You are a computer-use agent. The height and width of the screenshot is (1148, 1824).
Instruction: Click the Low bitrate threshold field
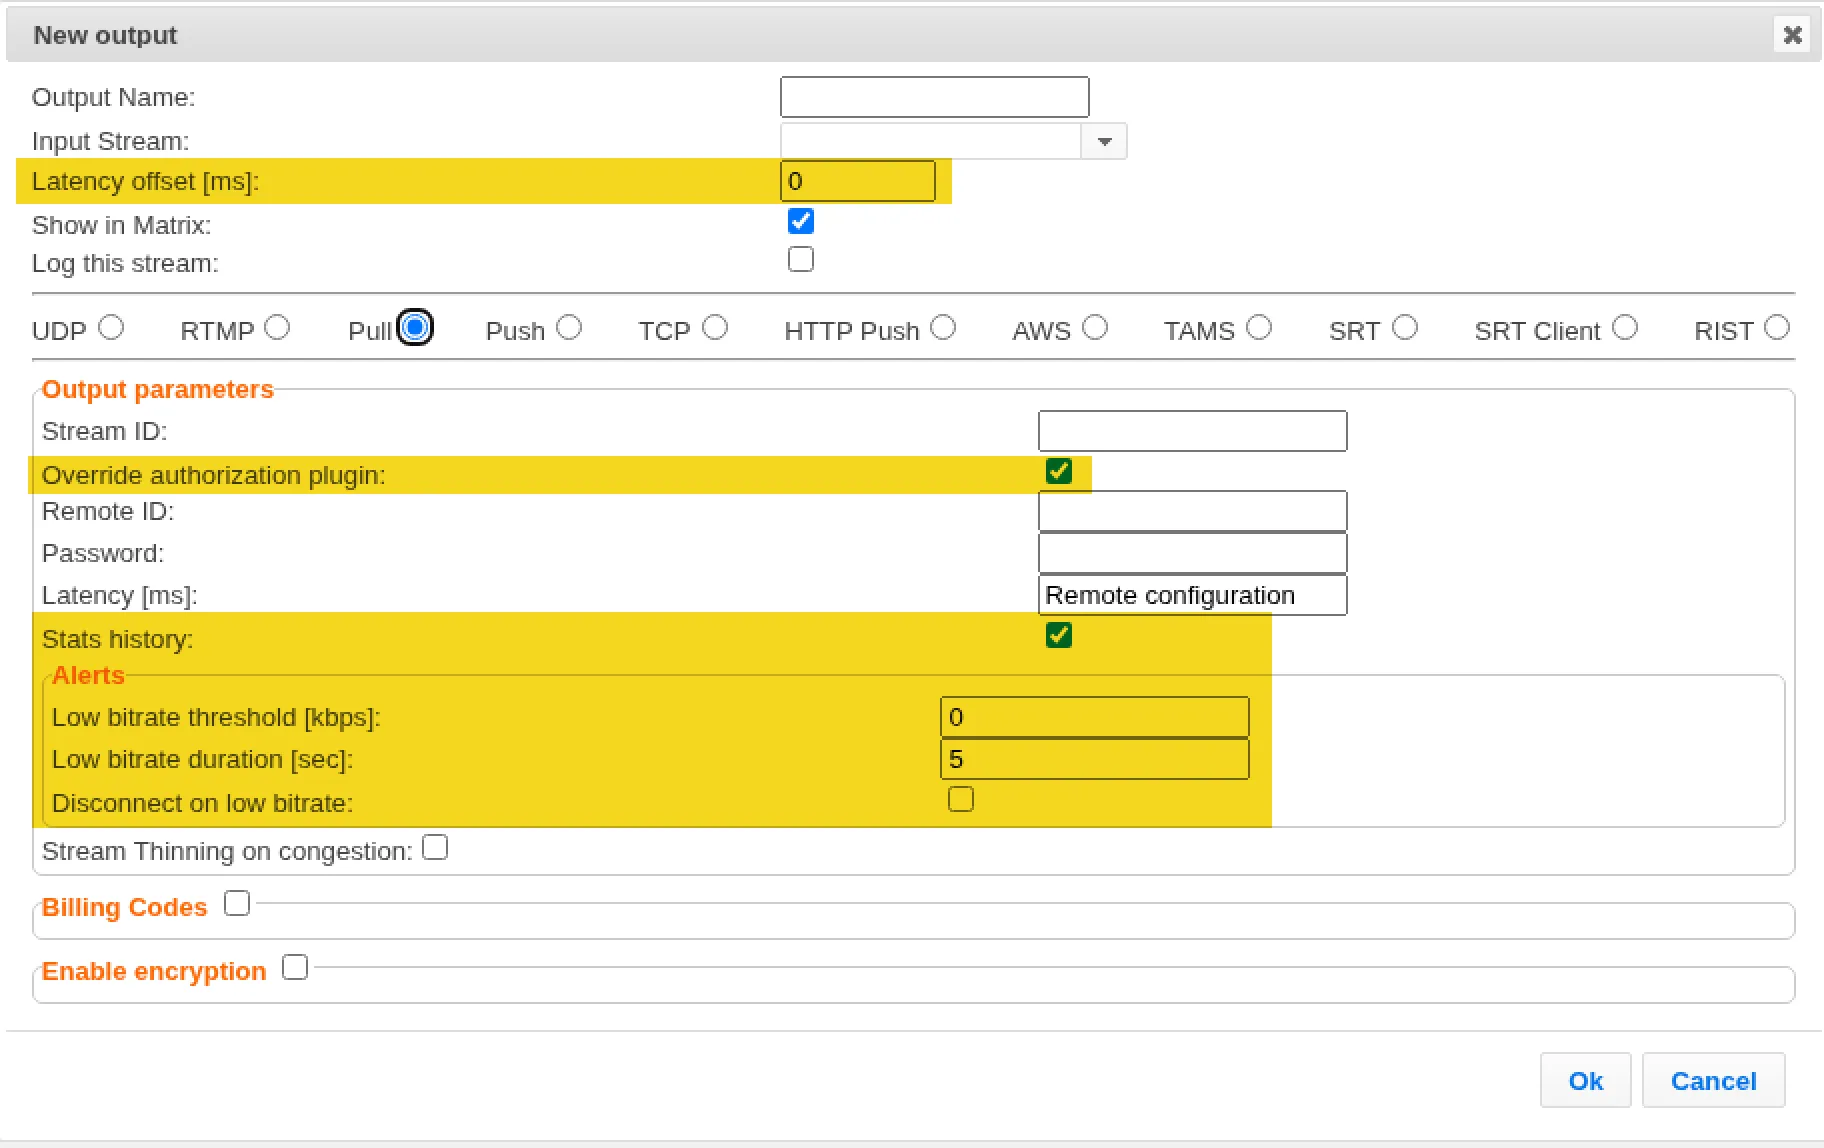pyautogui.click(x=1094, y=717)
